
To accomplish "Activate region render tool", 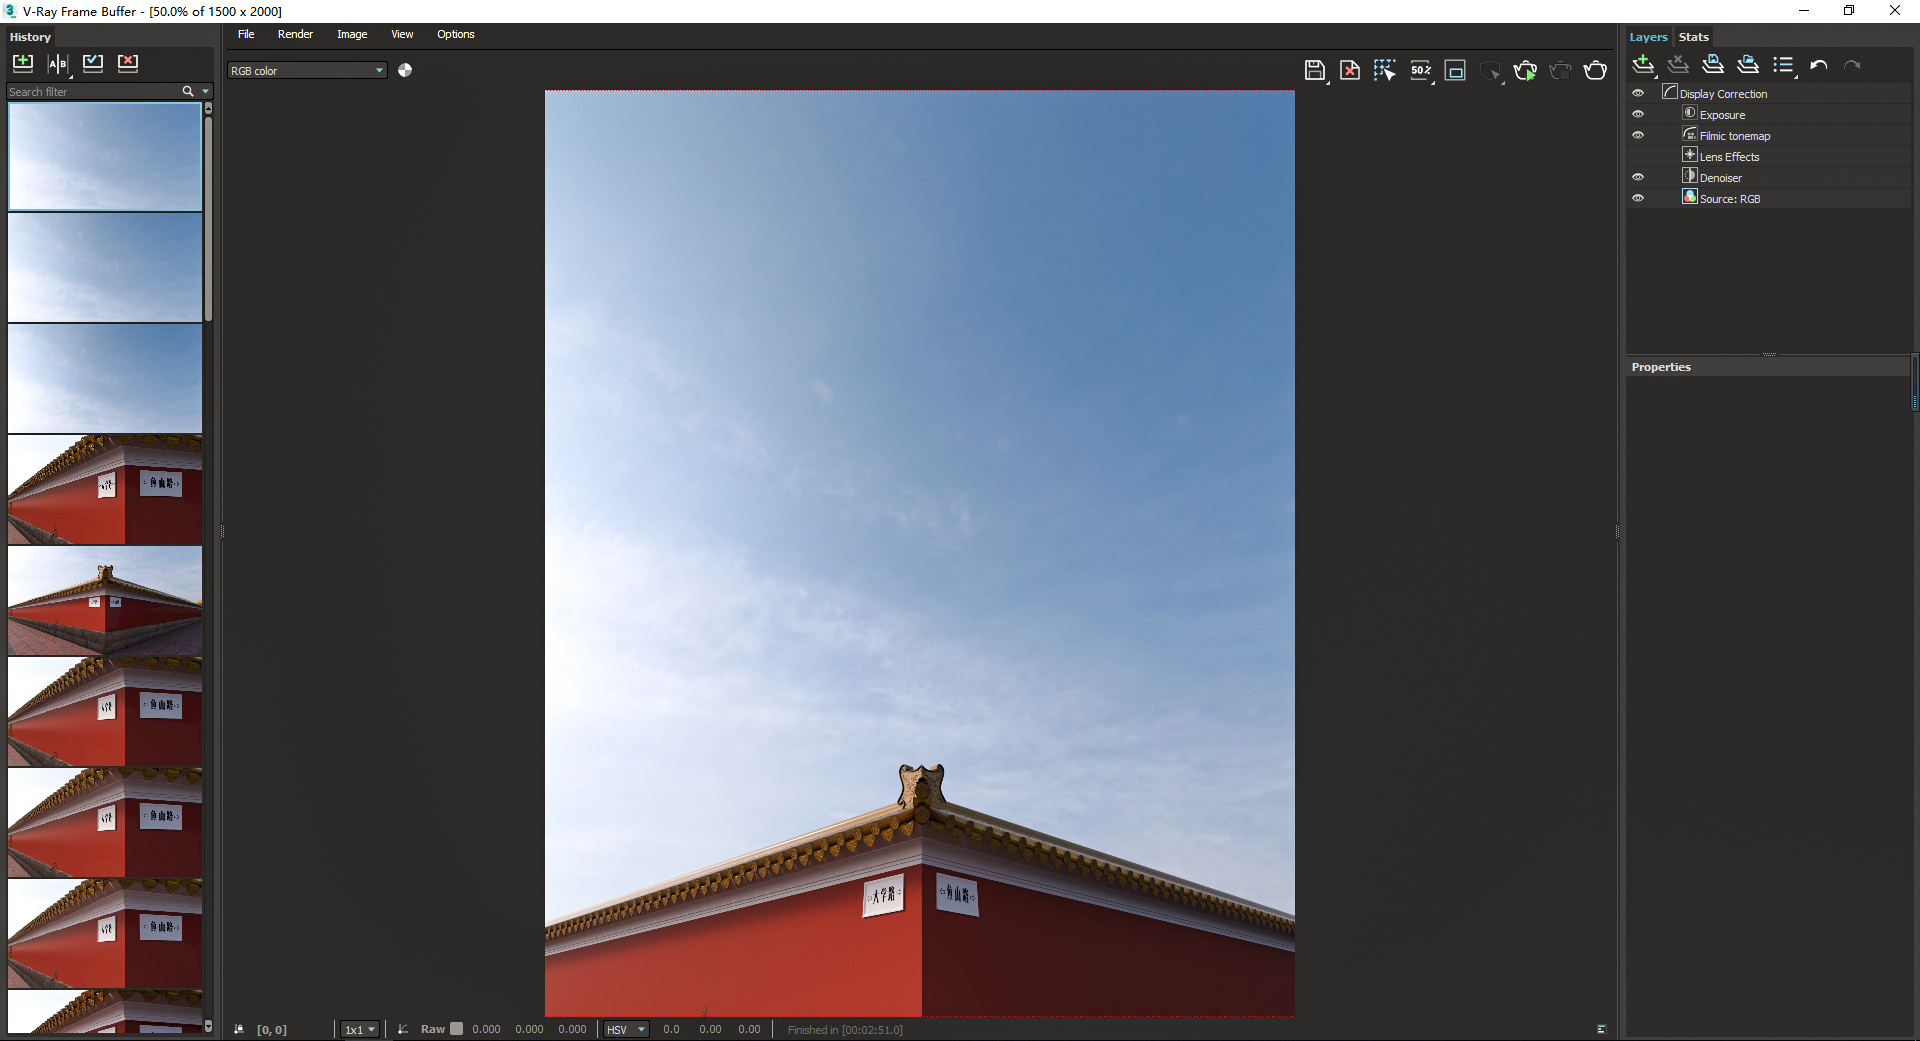I will pyautogui.click(x=1456, y=70).
